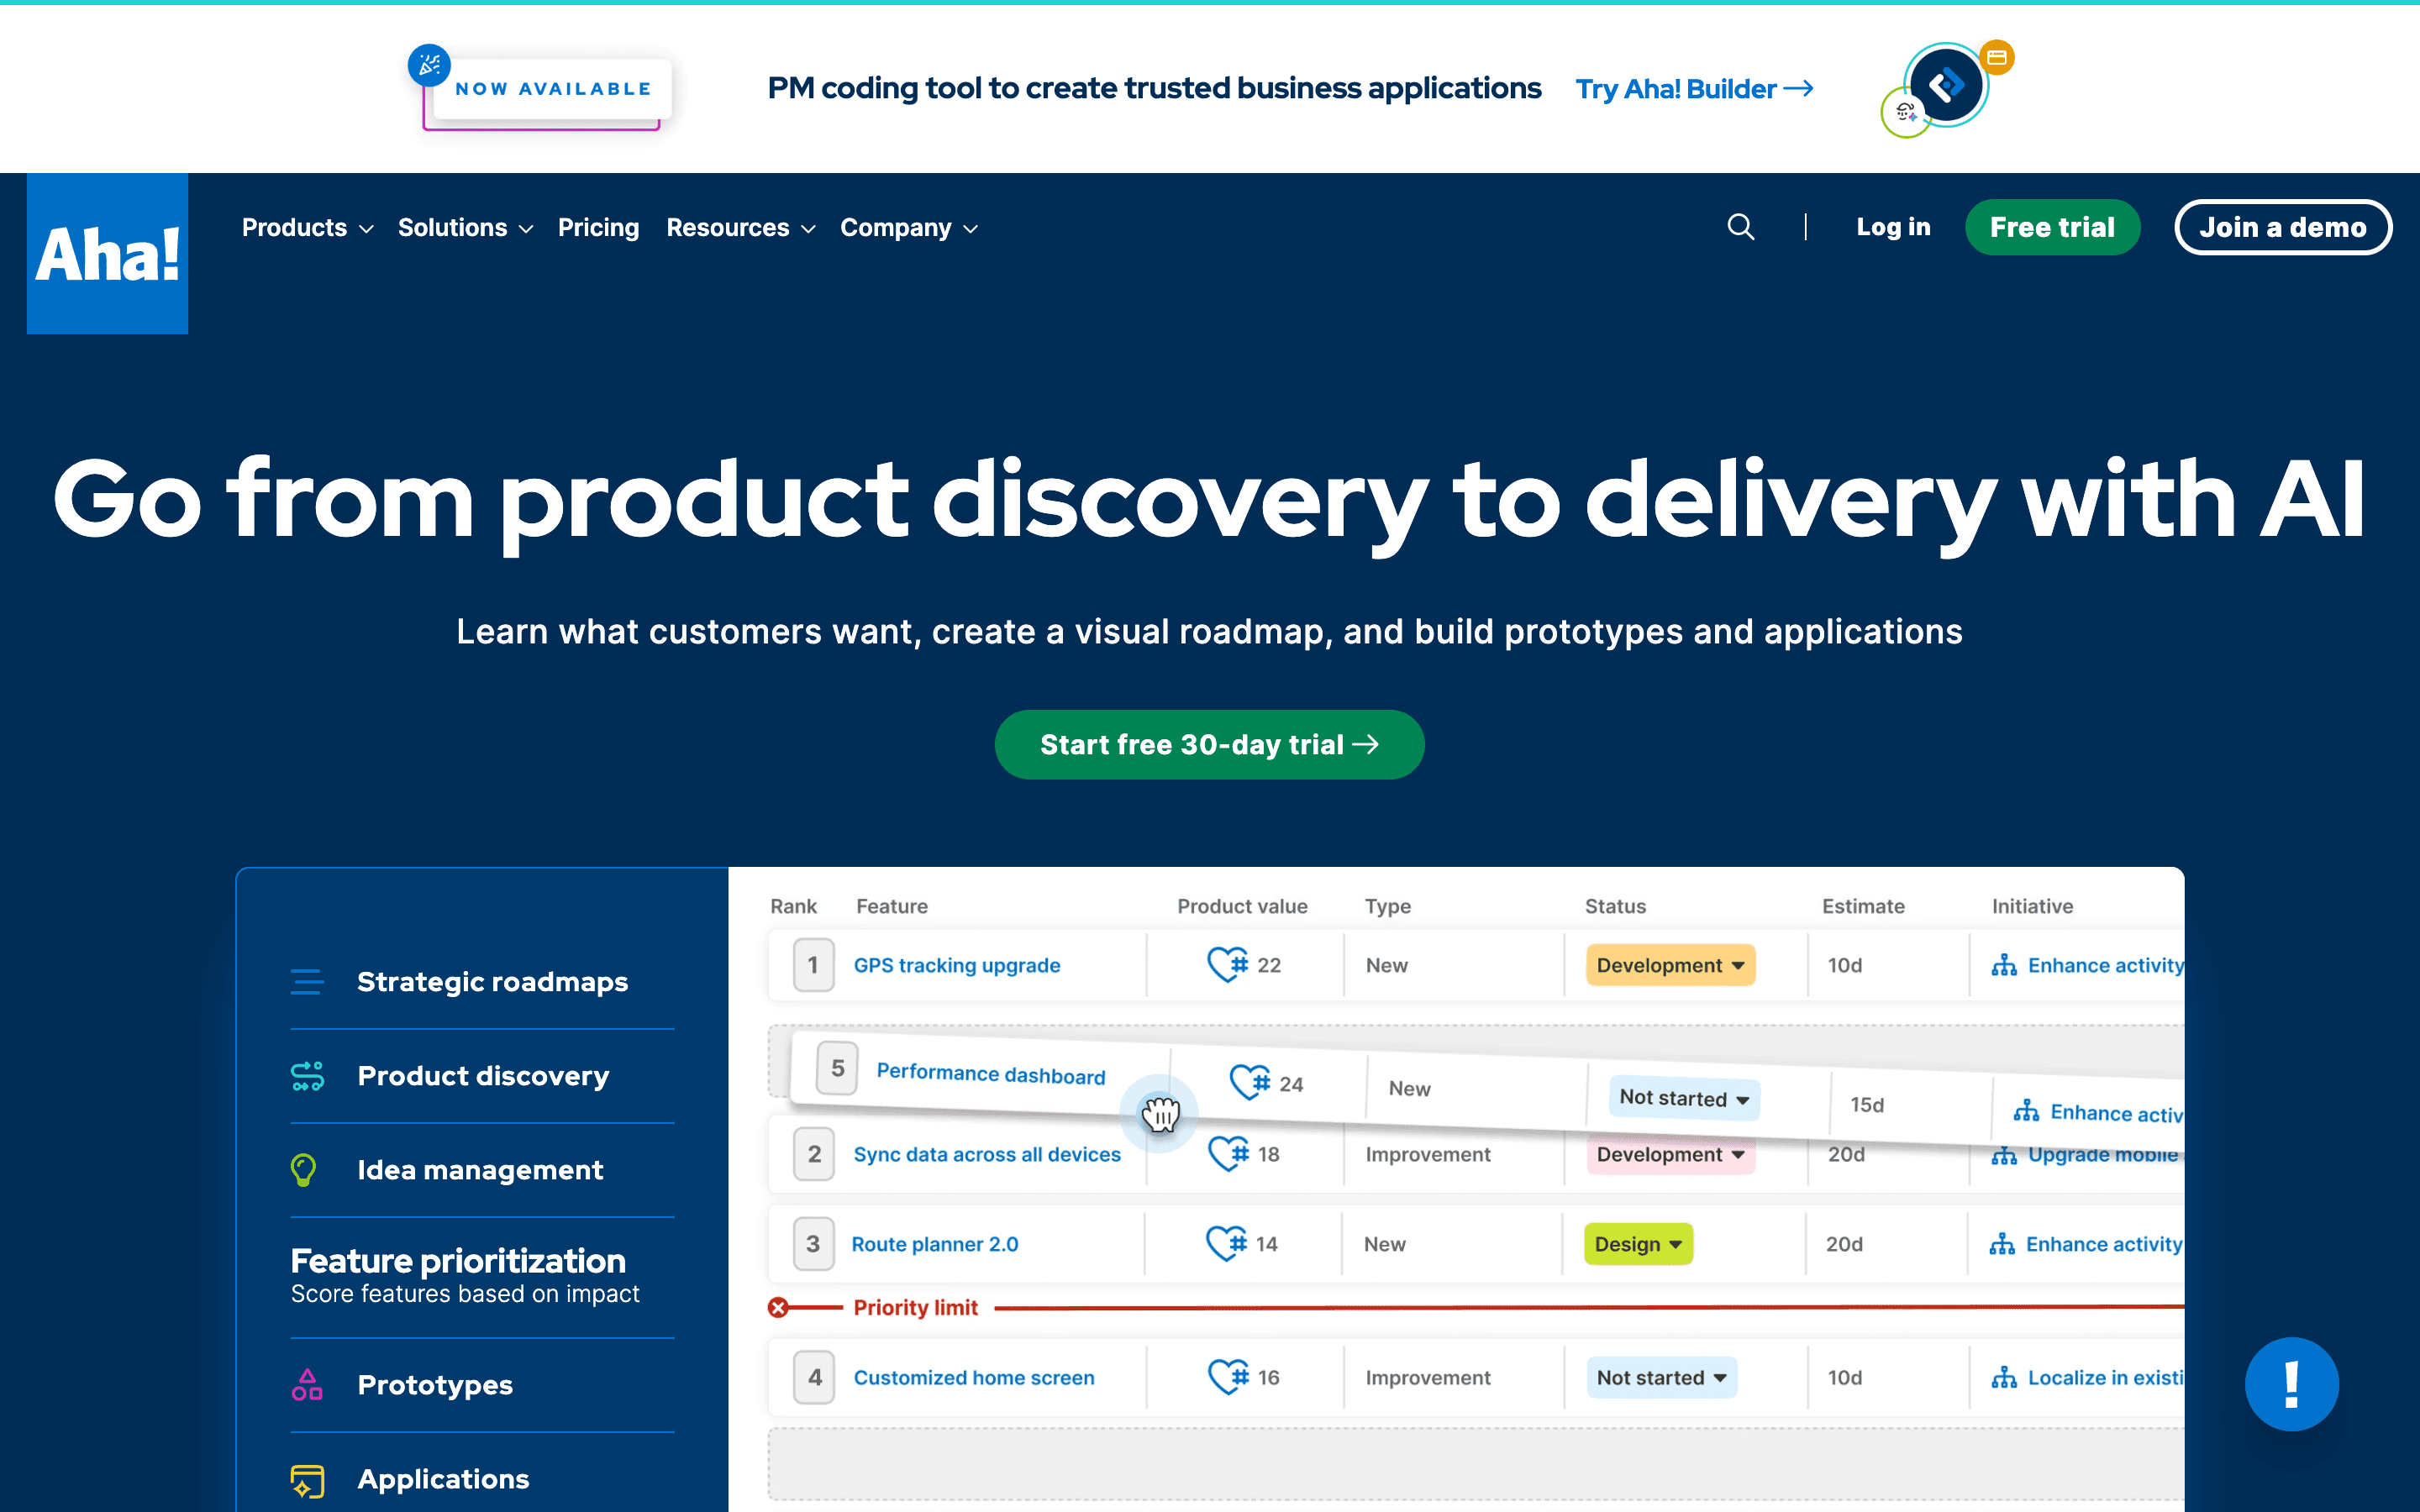This screenshot has width=2420, height=1512.
Task: Go to the Pricing page
Action: tap(598, 228)
